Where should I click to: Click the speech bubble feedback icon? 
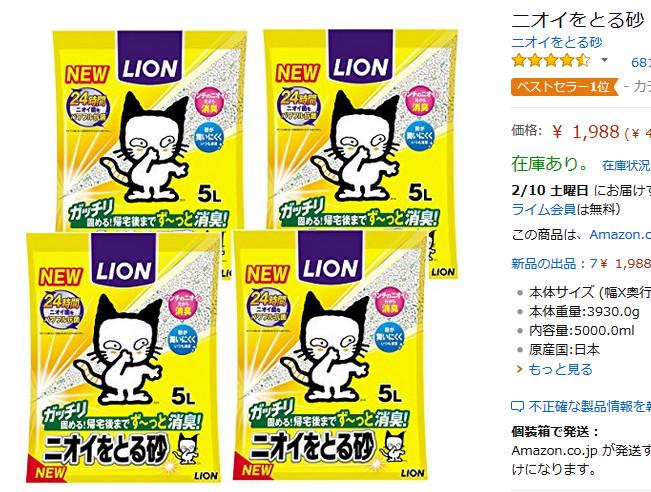click(x=517, y=406)
